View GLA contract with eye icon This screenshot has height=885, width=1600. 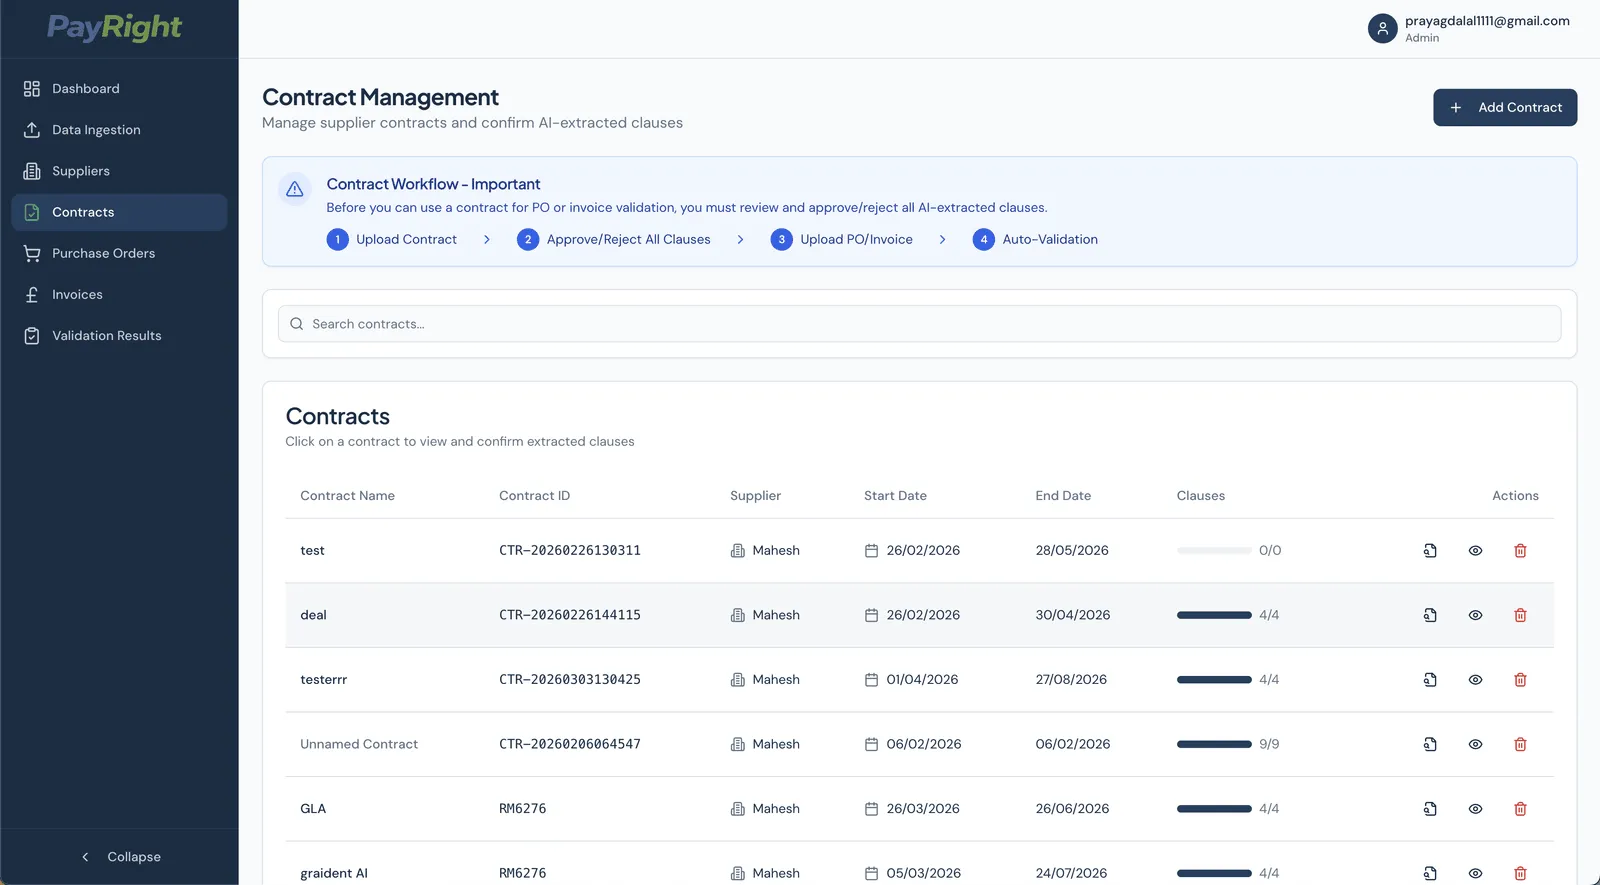1475,809
